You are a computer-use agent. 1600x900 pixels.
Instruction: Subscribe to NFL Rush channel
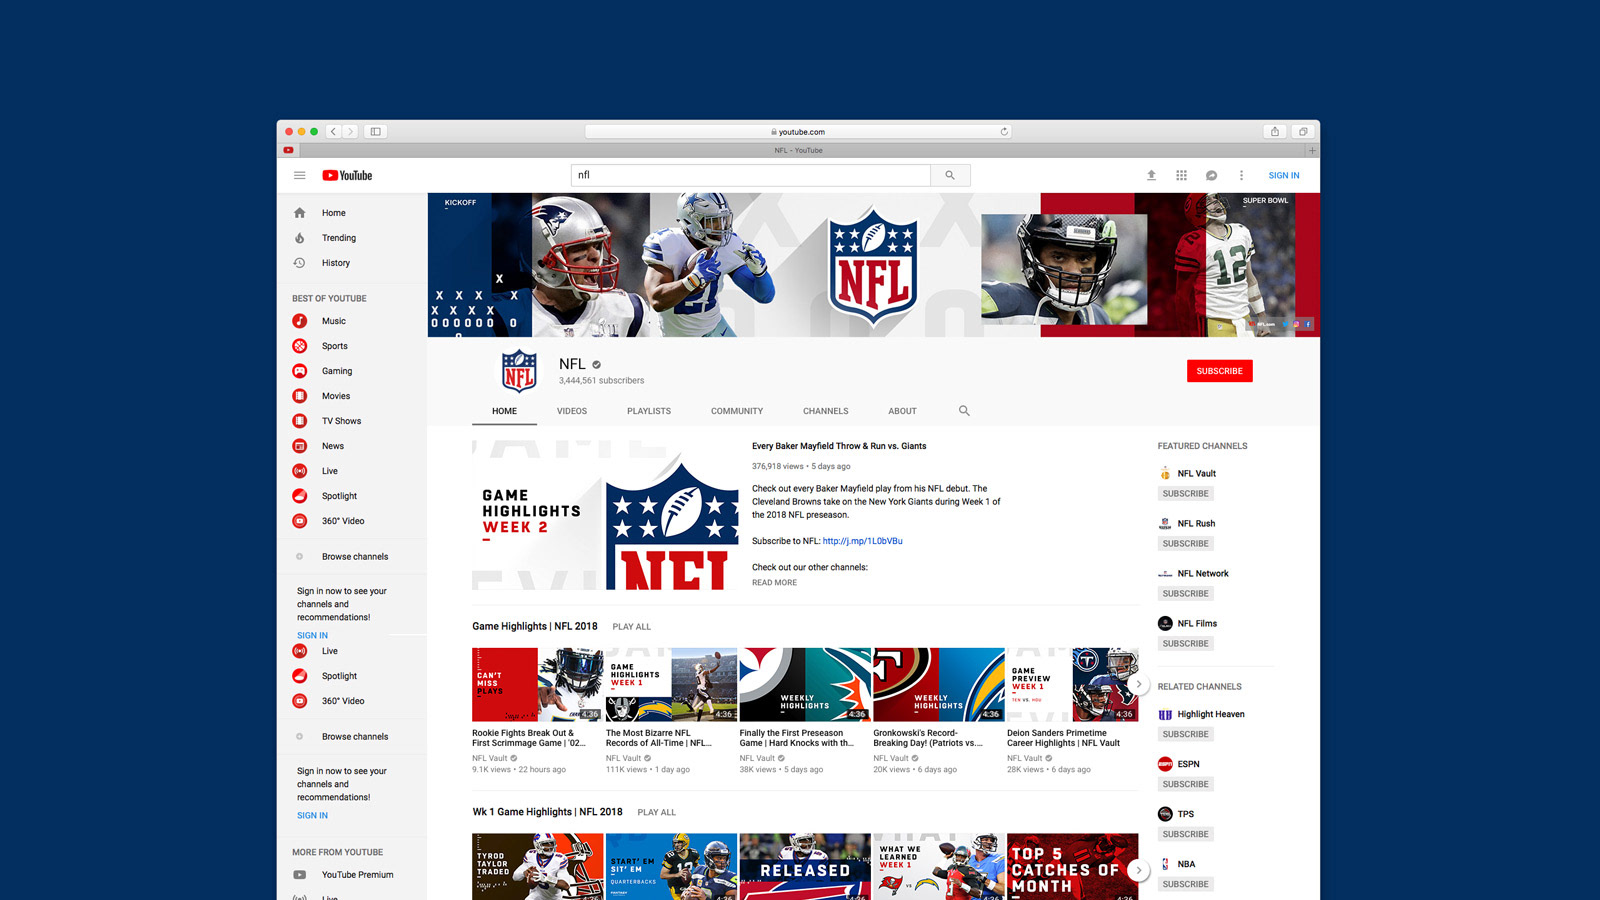tap(1185, 544)
